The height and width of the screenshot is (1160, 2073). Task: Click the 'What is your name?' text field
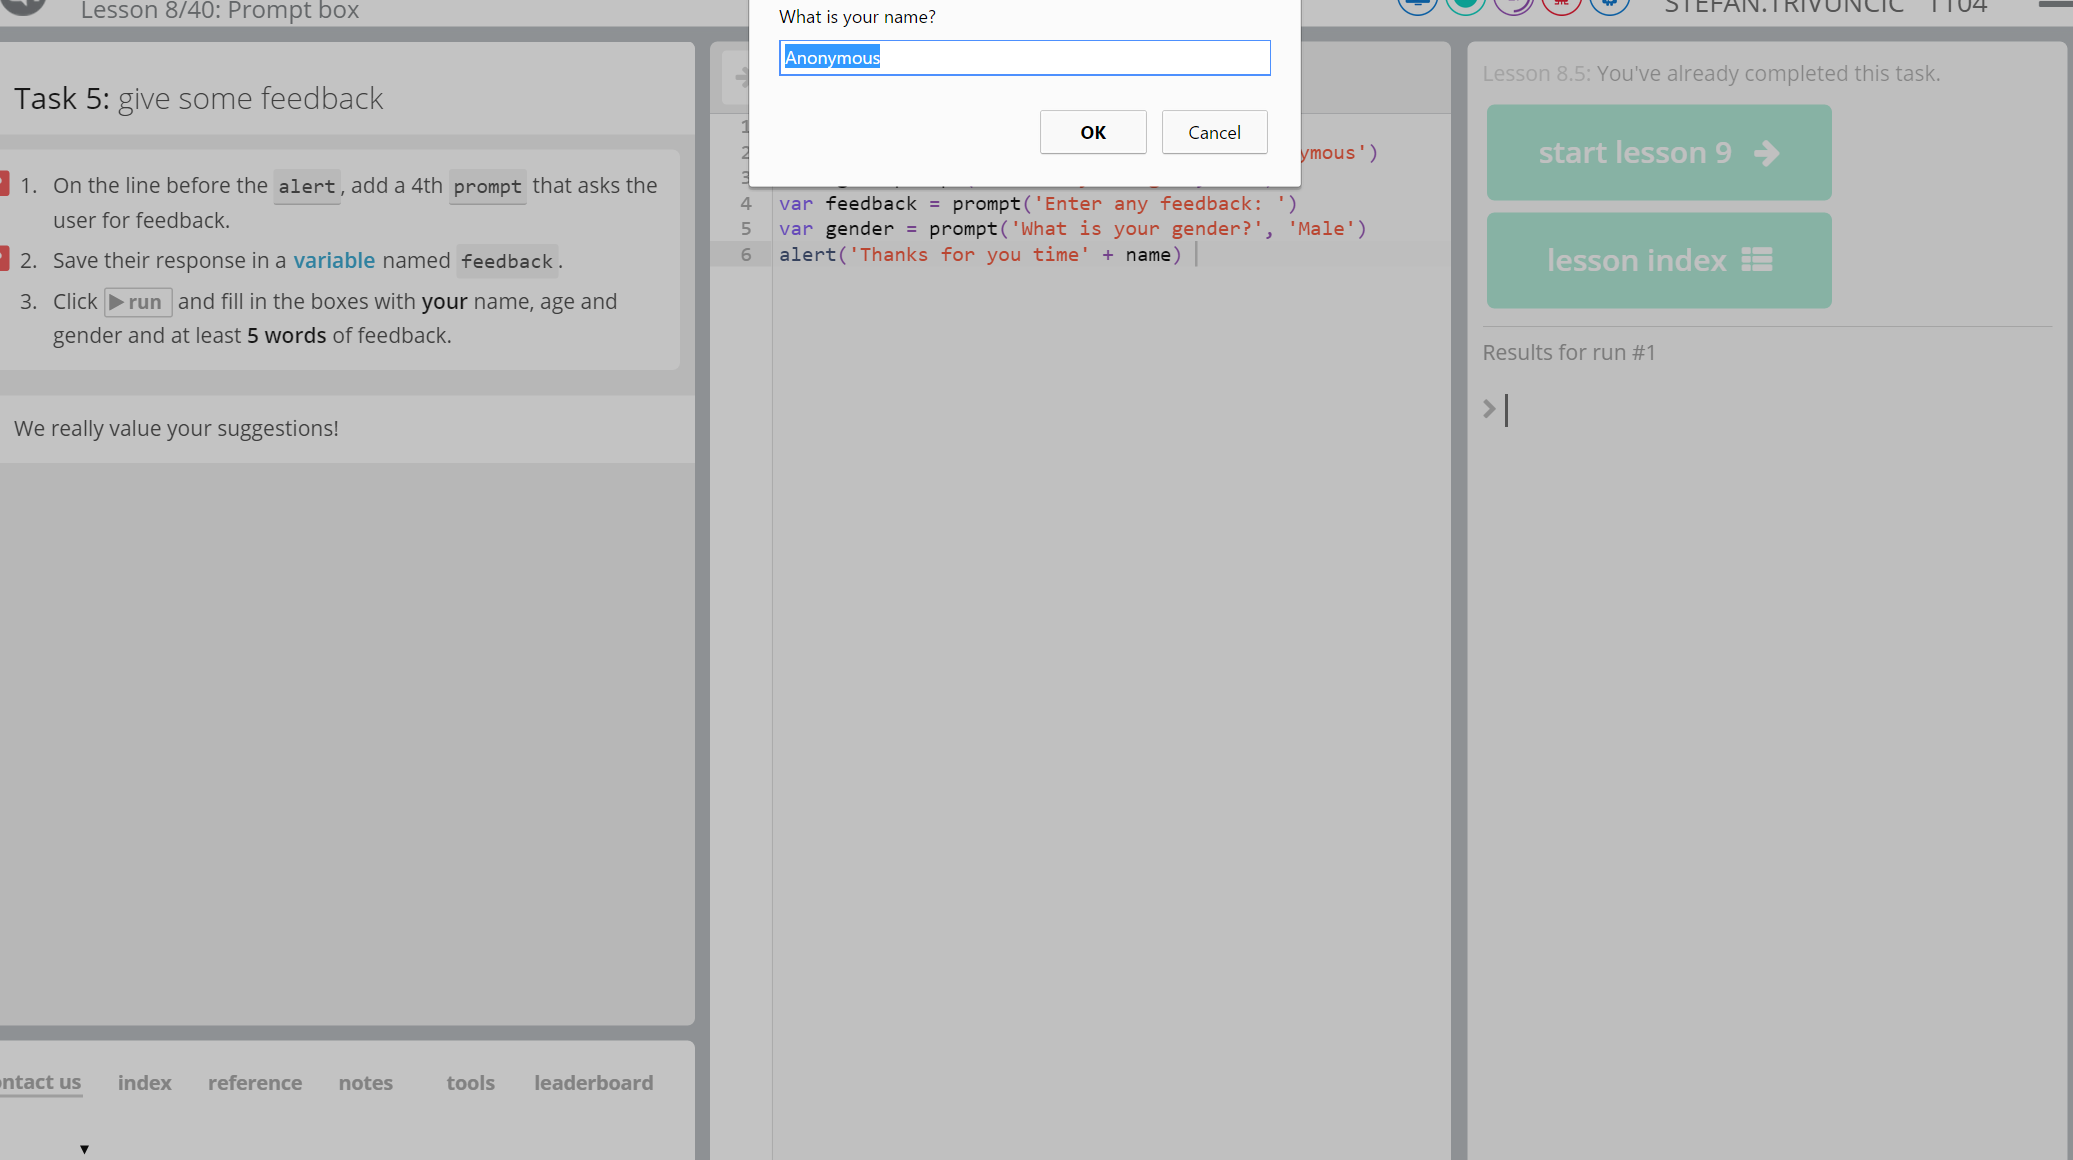coord(1024,58)
